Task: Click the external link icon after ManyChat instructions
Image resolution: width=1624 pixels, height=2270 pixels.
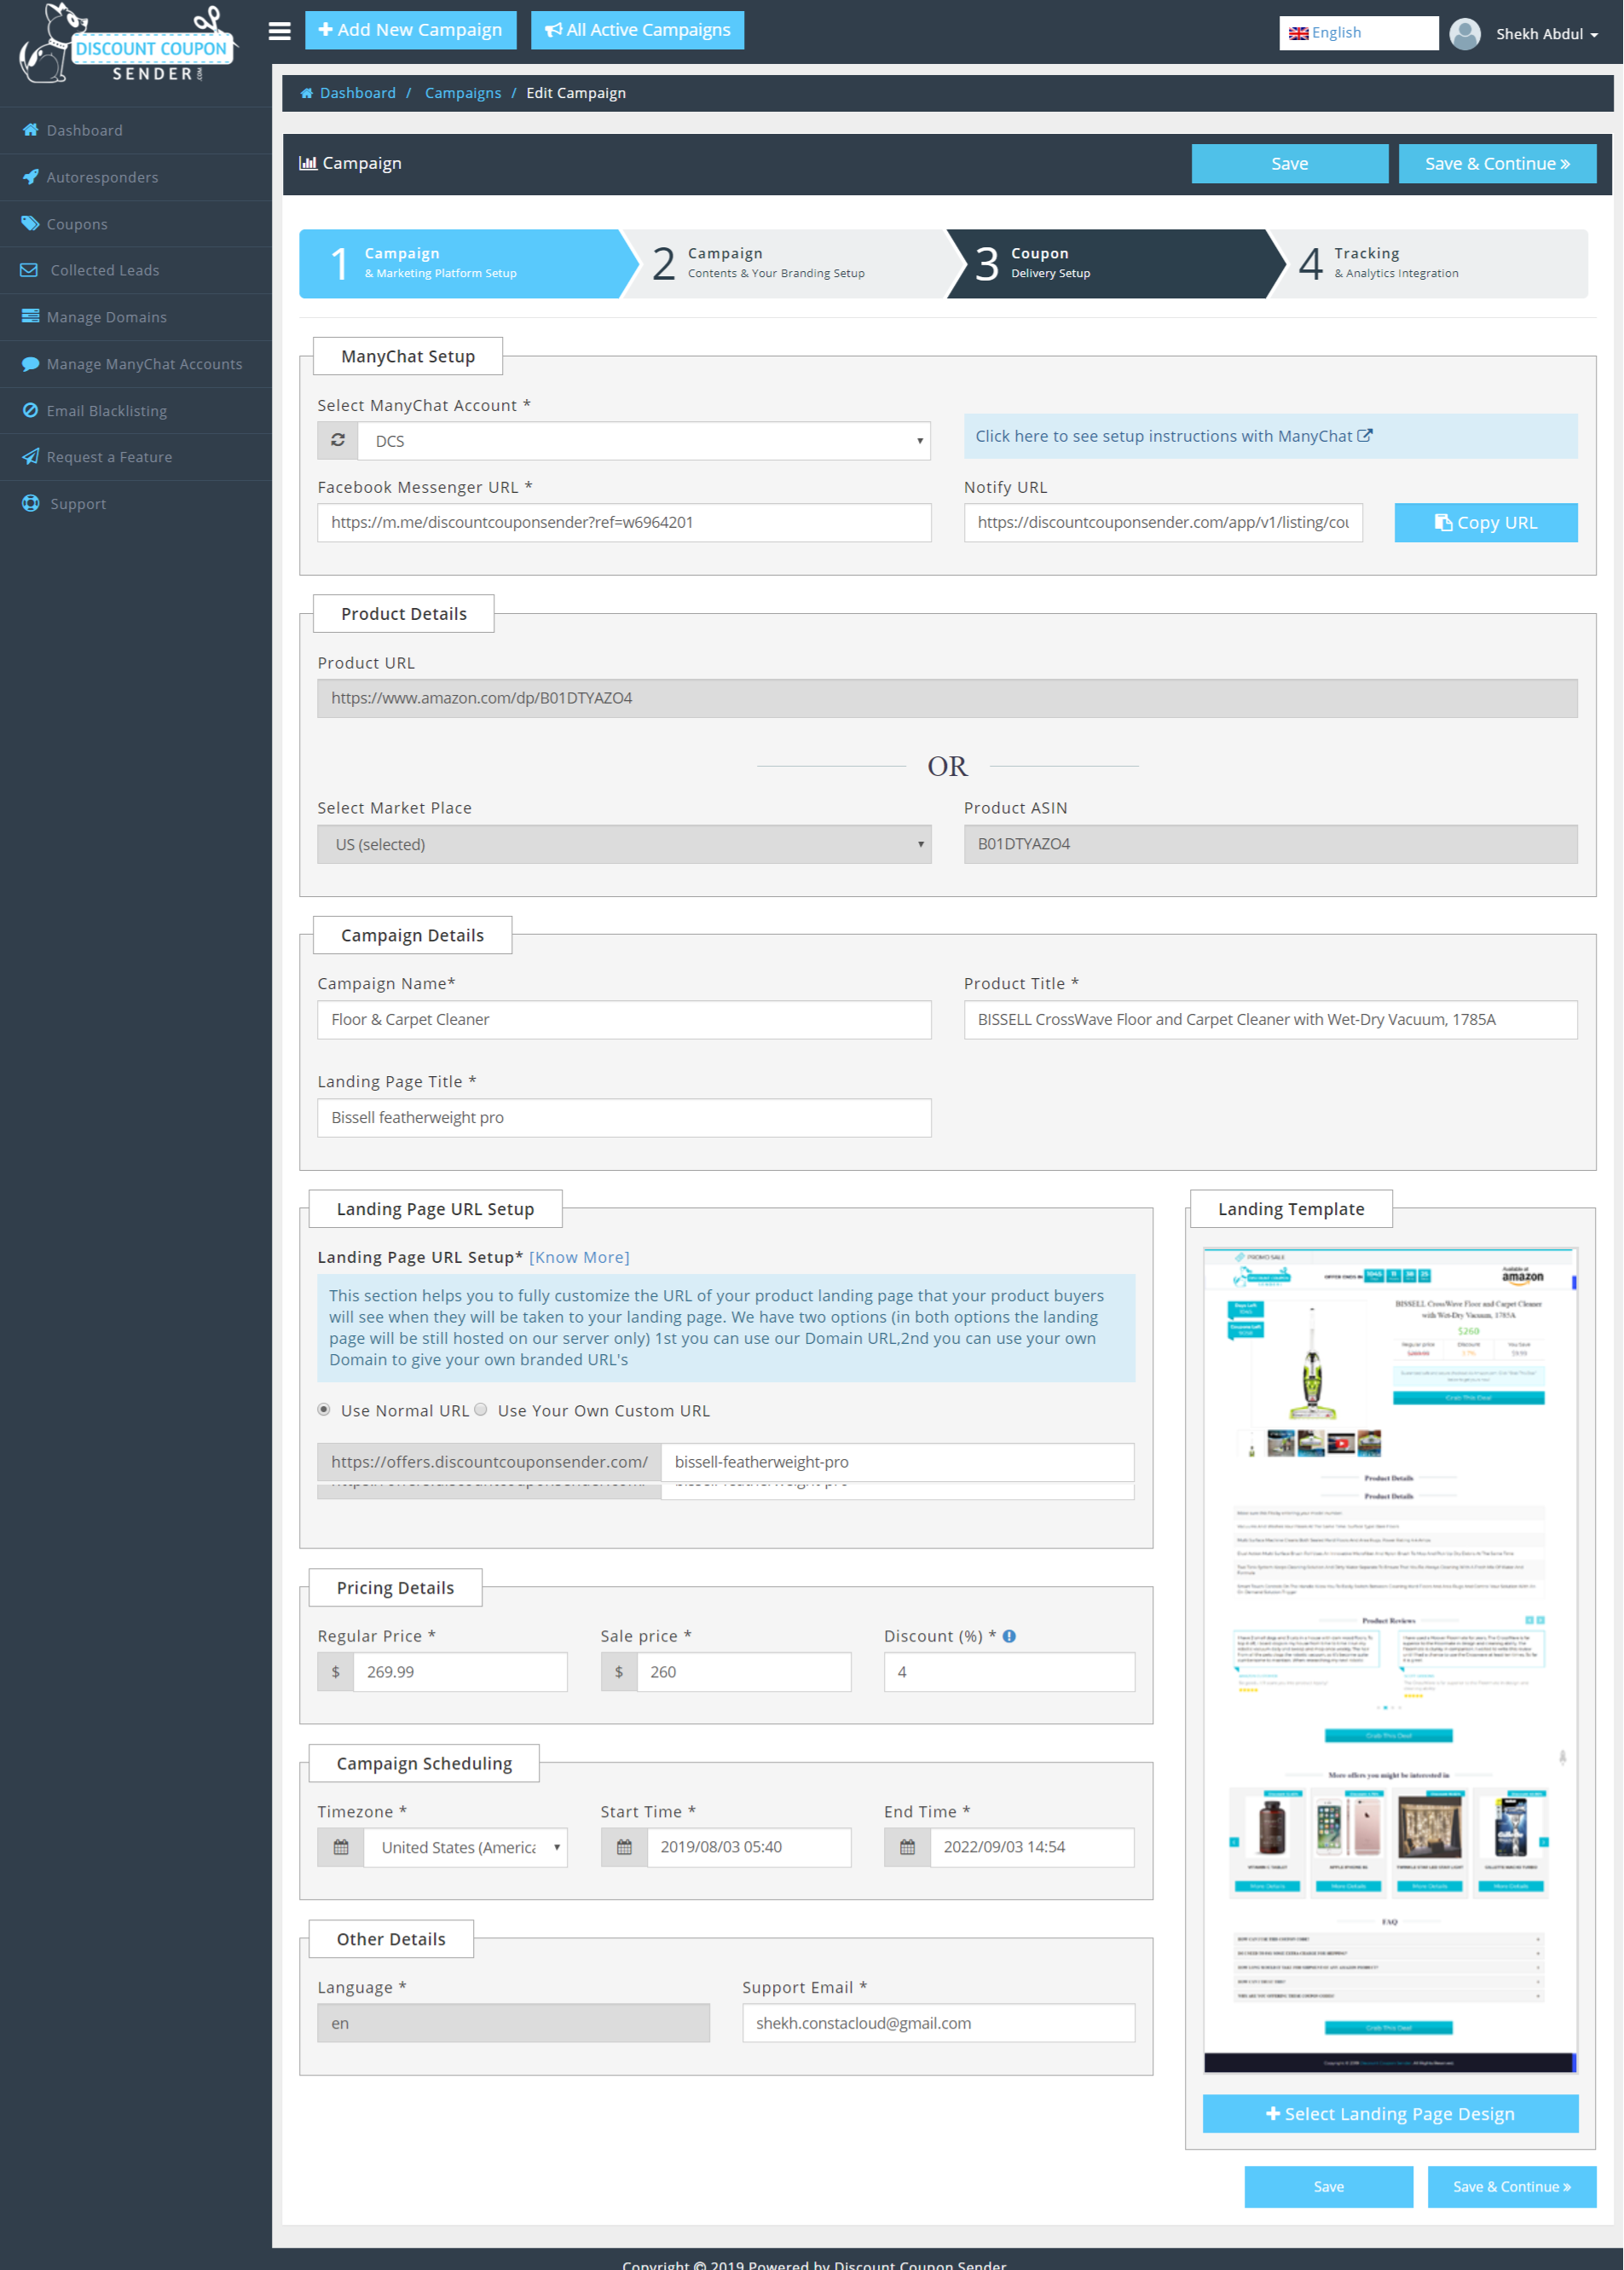Action: pos(1365,436)
